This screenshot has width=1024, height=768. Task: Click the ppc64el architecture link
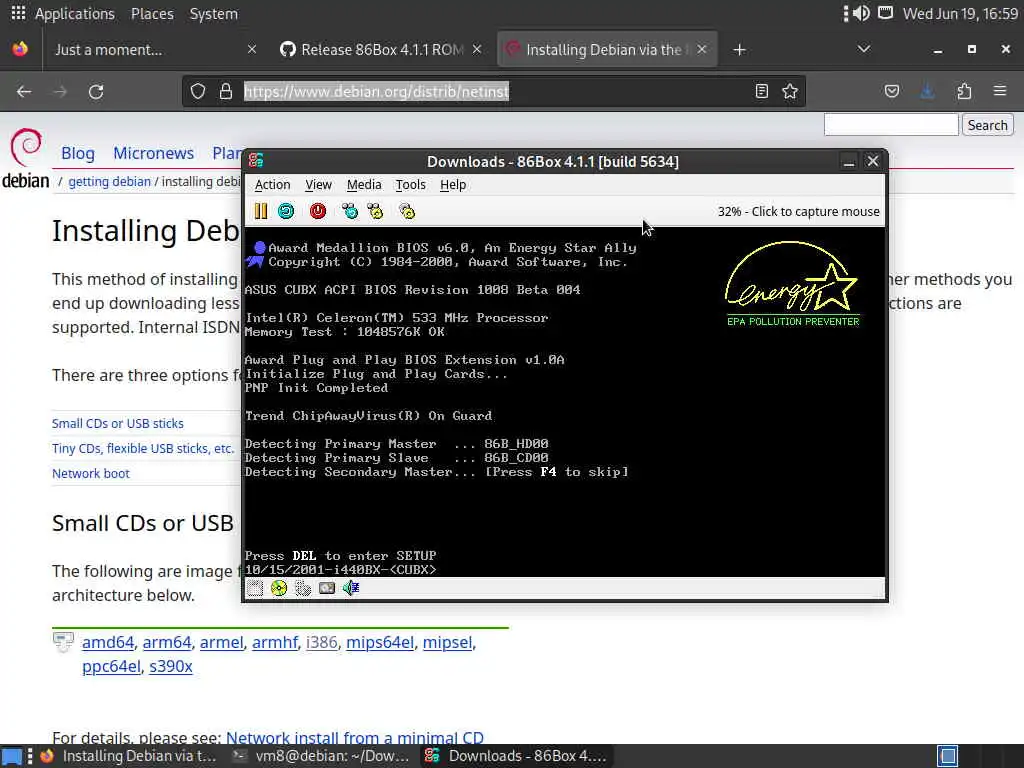(111, 667)
